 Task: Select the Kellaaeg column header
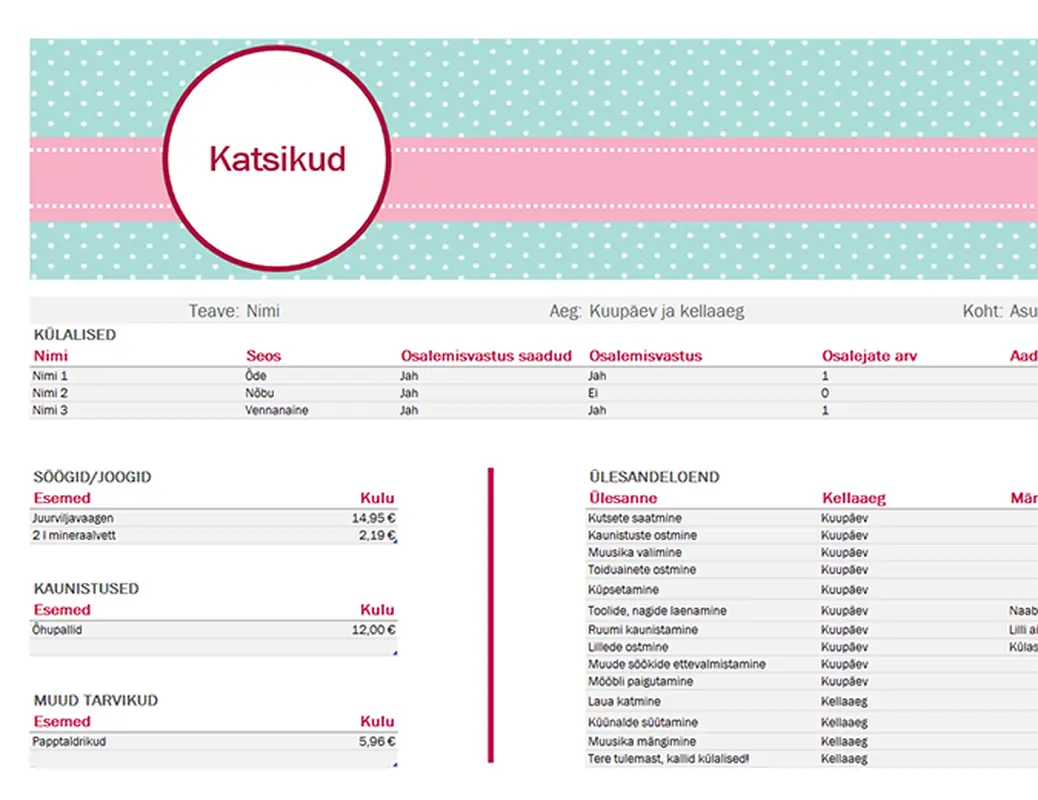854,498
